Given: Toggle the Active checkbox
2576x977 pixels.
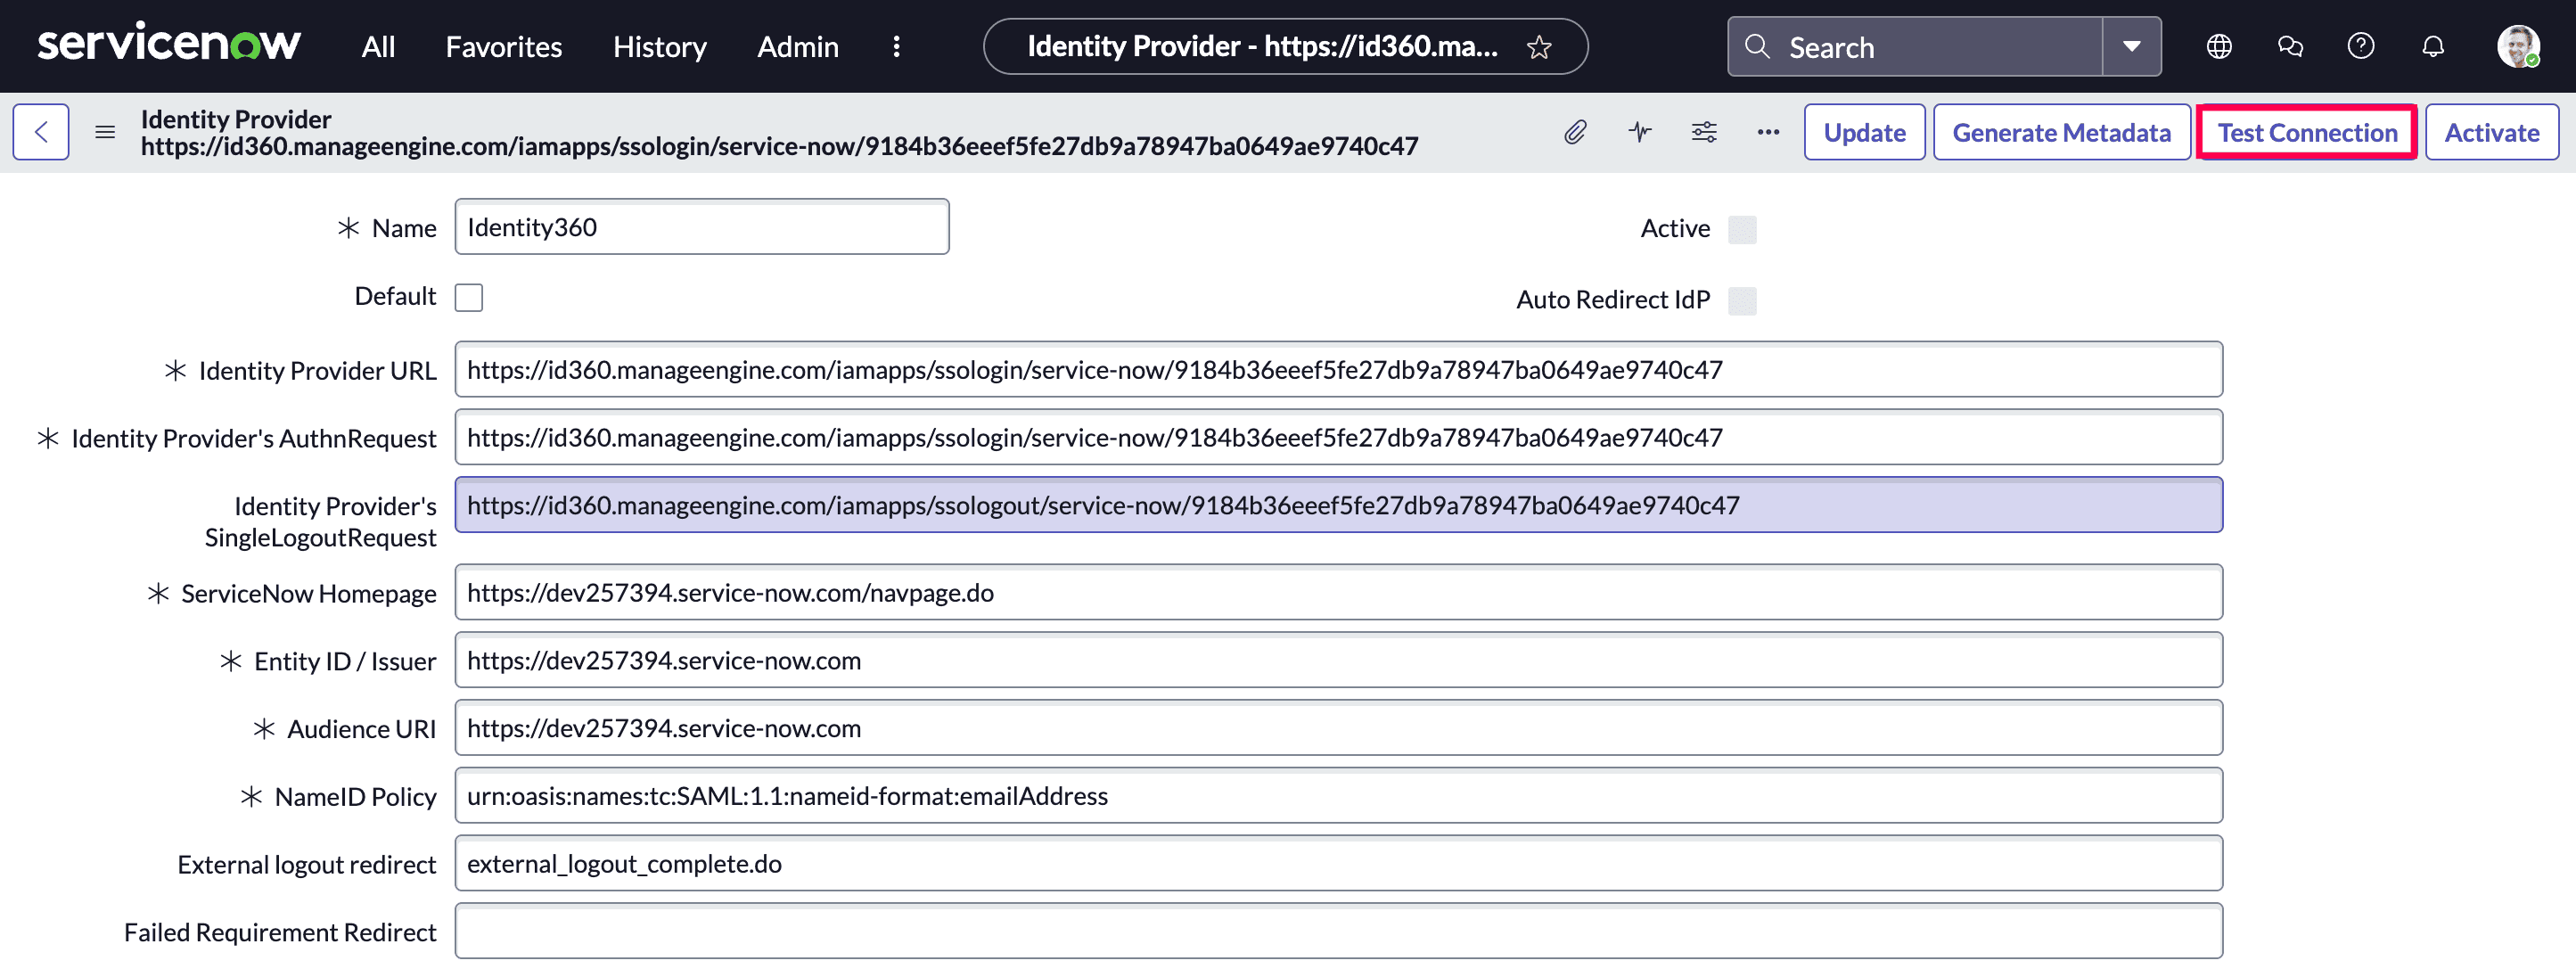Looking at the screenshot, I should coord(1744,228).
